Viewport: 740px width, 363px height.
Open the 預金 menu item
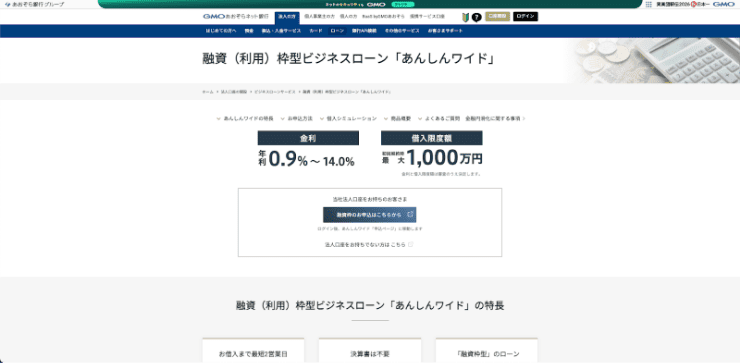pos(249,31)
